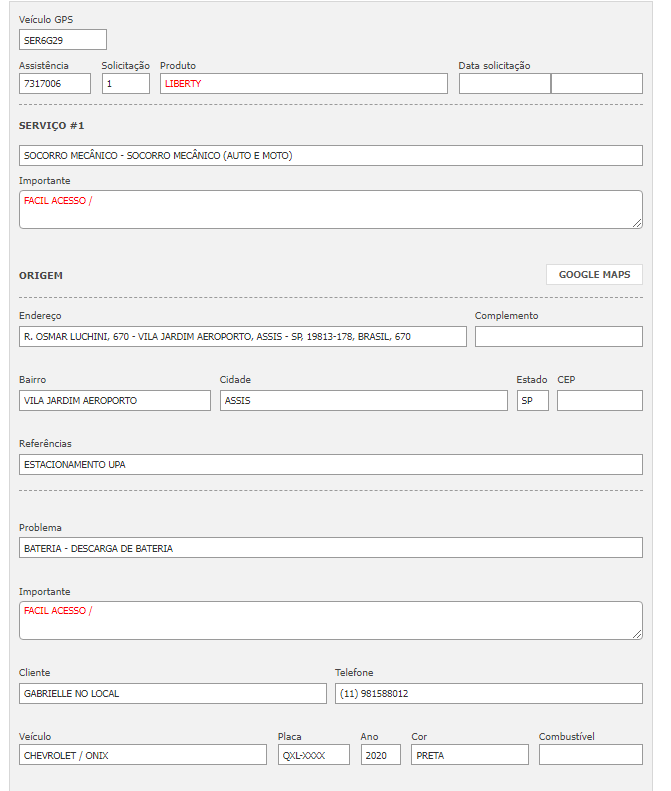671x791 pixels.
Task: Click the Cidade field containing ASSIS
Action: tap(364, 401)
